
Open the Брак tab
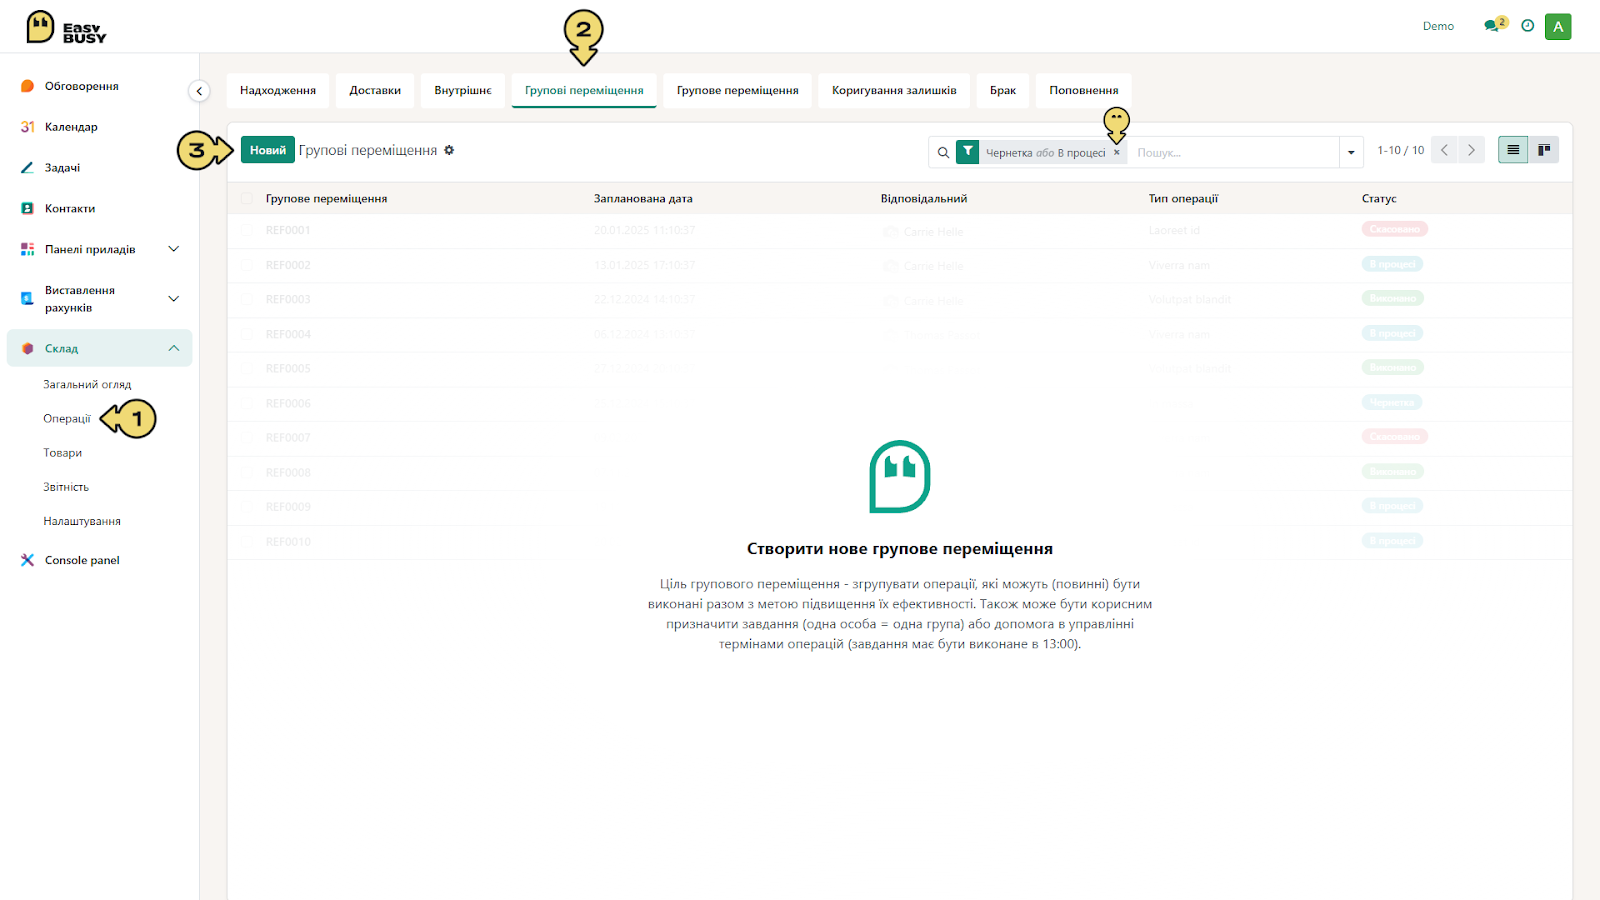[1003, 90]
